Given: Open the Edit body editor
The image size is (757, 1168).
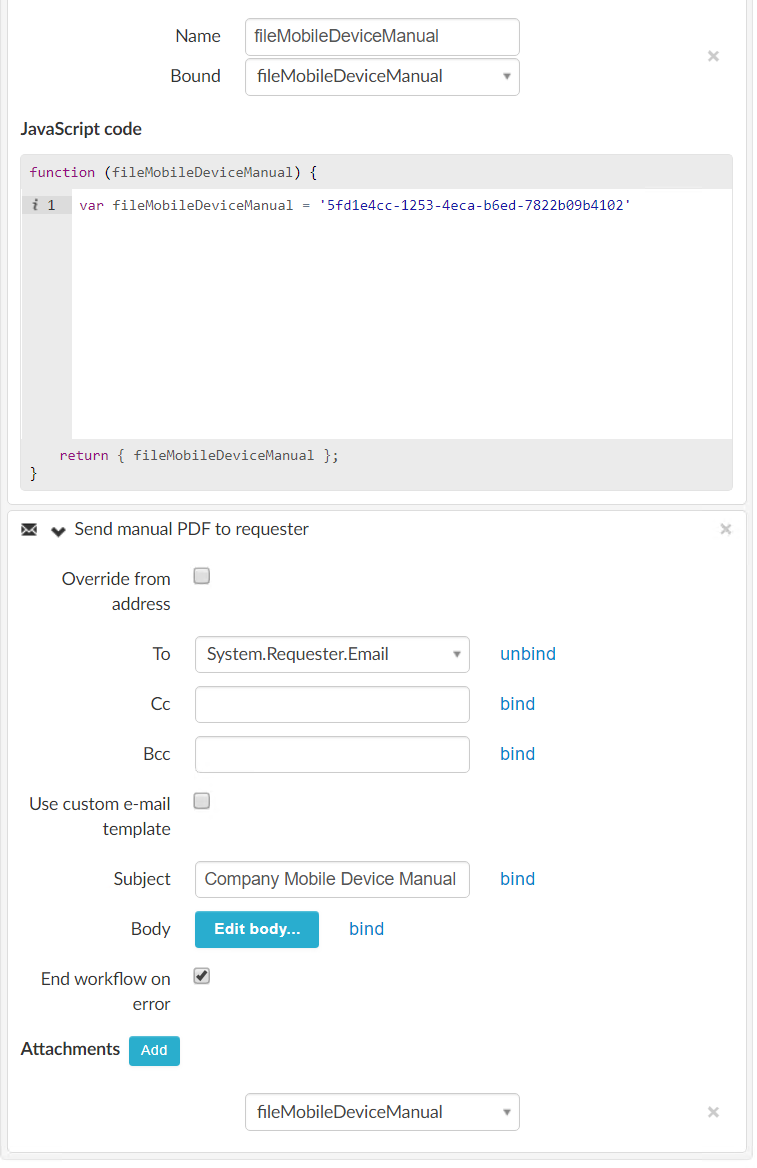Looking at the screenshot, I should [256, 929].
